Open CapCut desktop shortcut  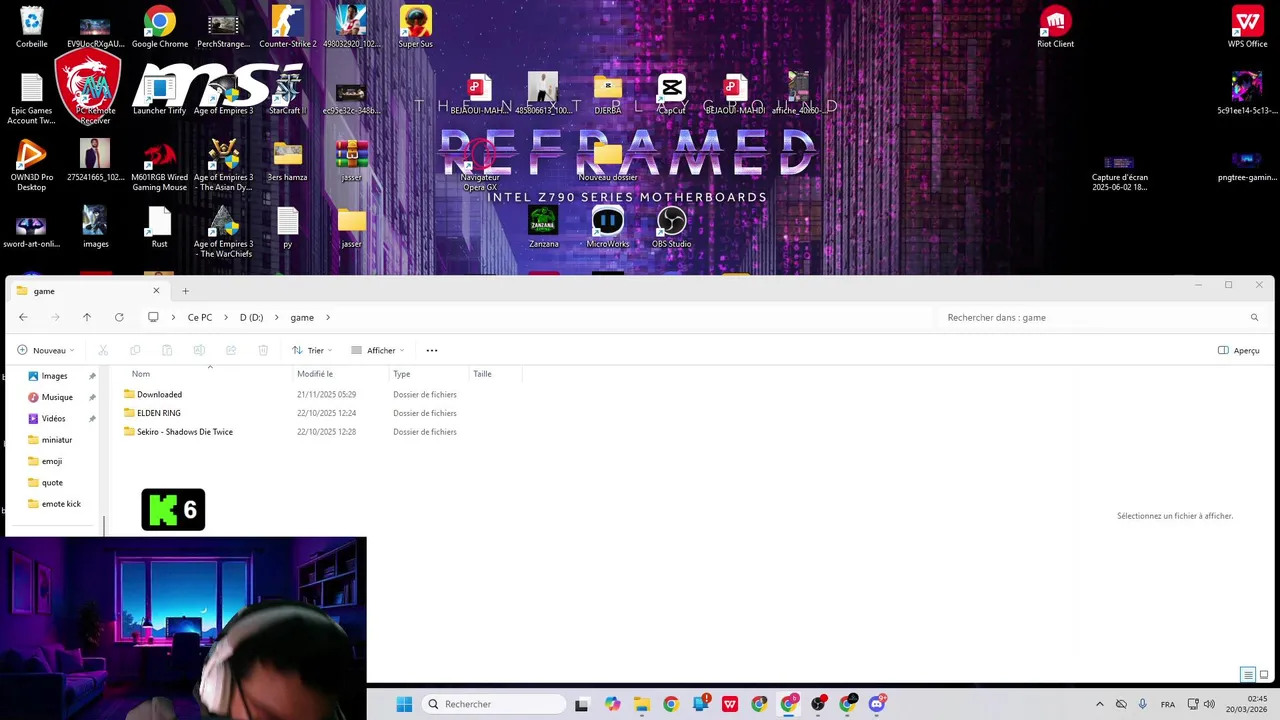pyautogui.click(x=672, y=94)
